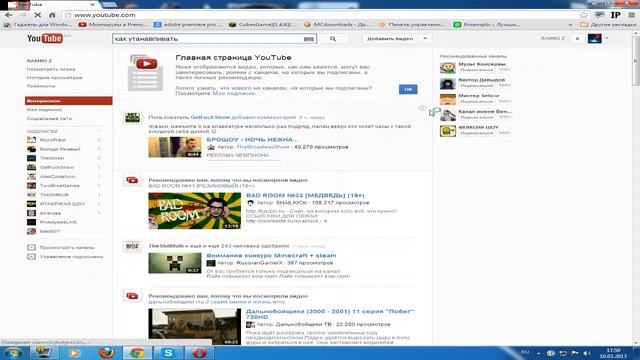This screenshot has width=640, height=360.
Task: Open the Windows Start button
Action: 13,353
